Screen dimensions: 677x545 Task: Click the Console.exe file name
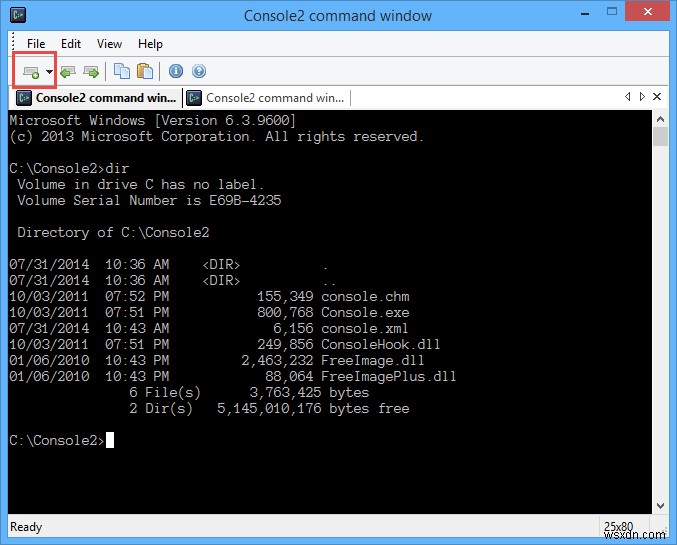(x=365, y=313)
